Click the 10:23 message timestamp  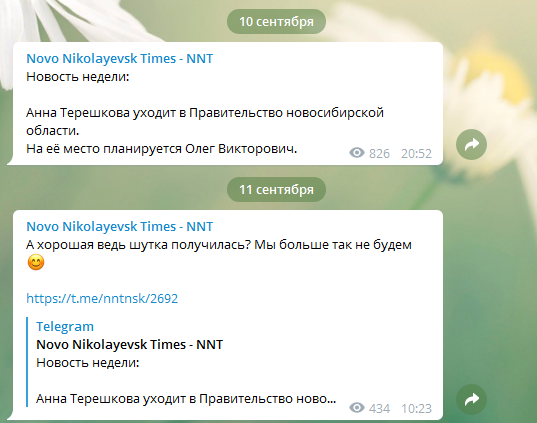416,408
